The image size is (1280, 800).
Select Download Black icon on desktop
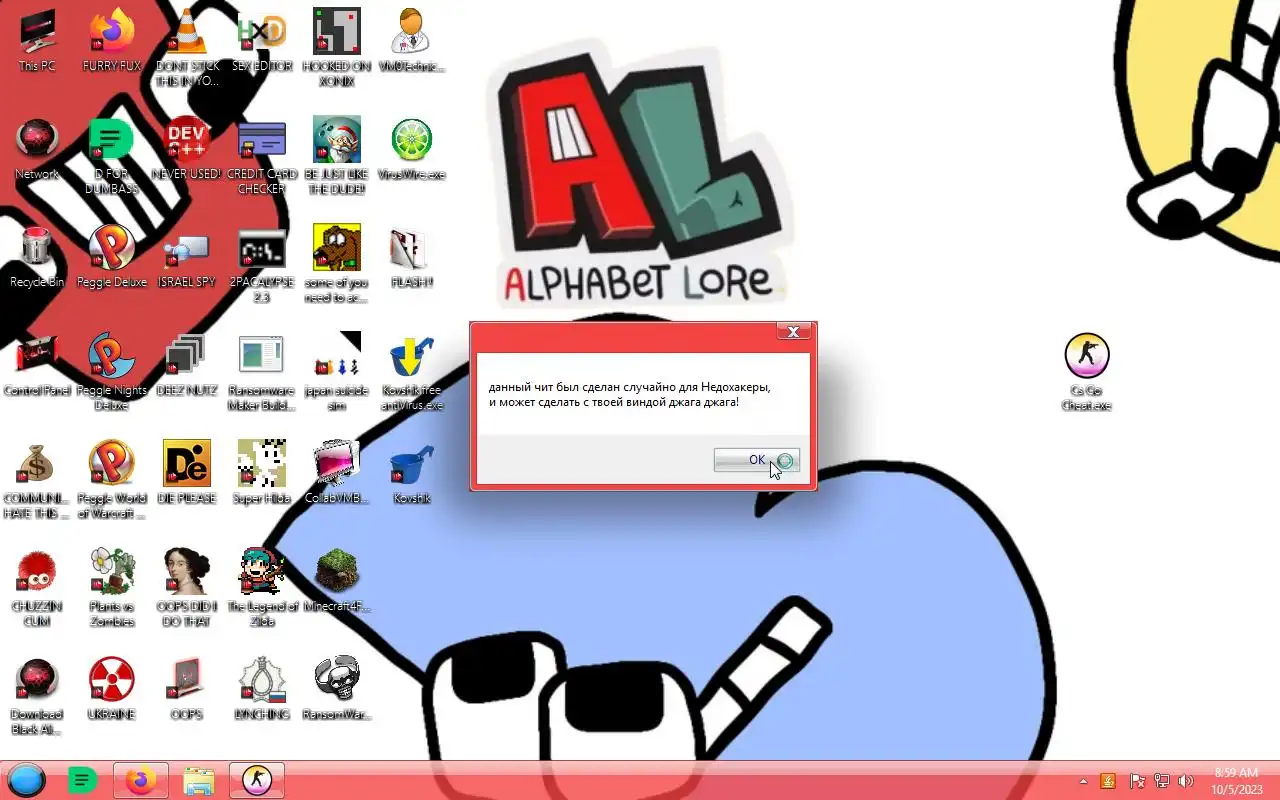pyautogui.click(x=37, y=695)
